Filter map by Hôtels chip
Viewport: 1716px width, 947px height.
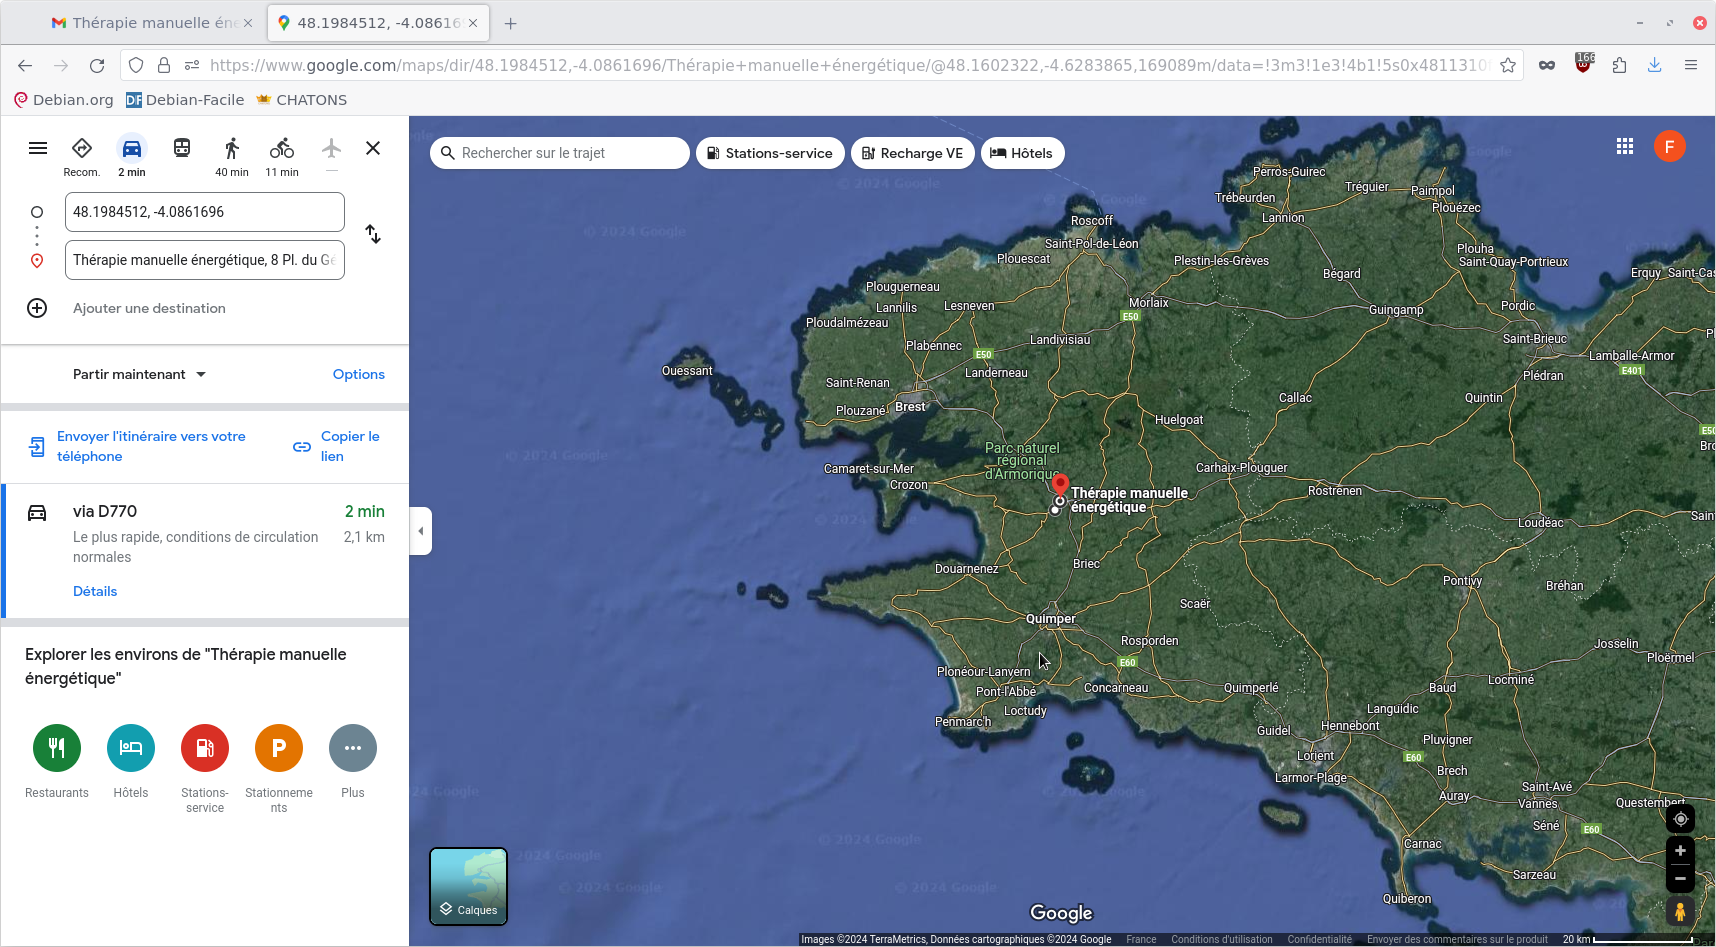pos(1023,153)
